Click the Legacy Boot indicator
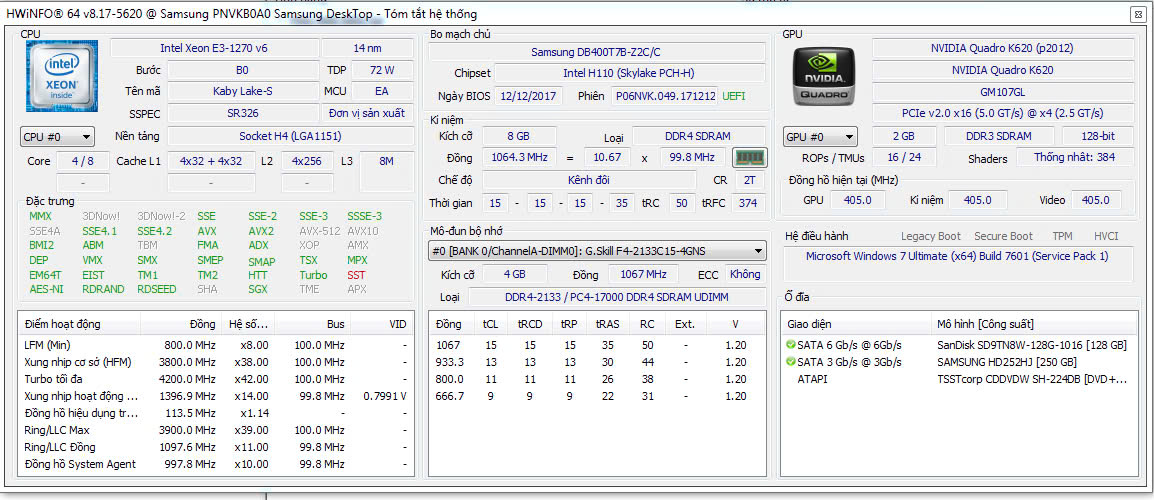This screenshot has height=500, width=1154. tap(931, 236)
